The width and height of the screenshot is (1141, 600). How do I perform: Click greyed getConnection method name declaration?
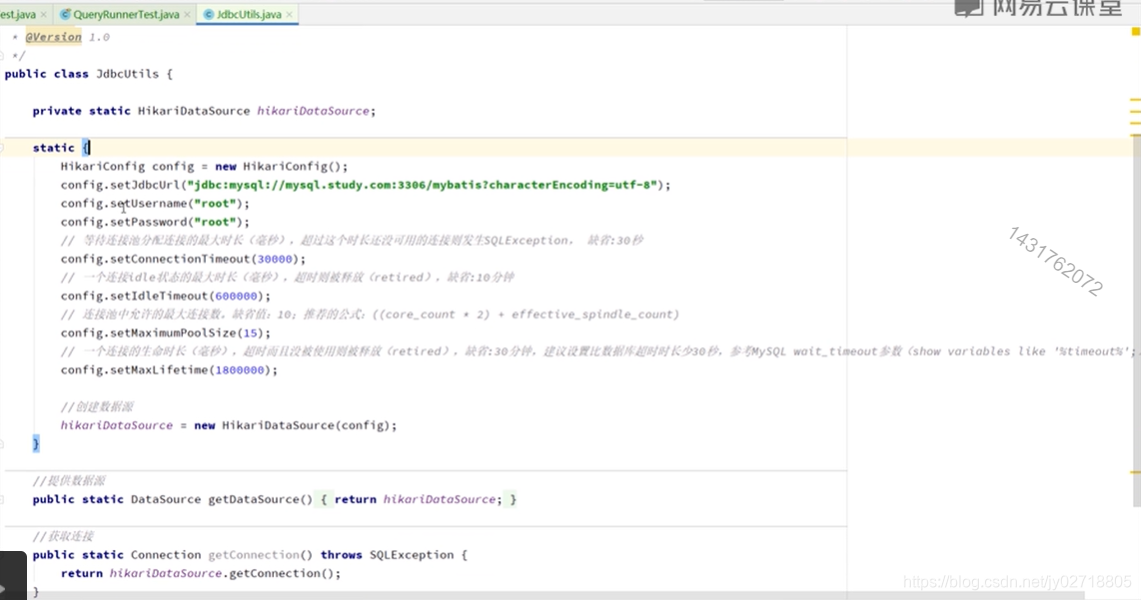click(253, 555)
